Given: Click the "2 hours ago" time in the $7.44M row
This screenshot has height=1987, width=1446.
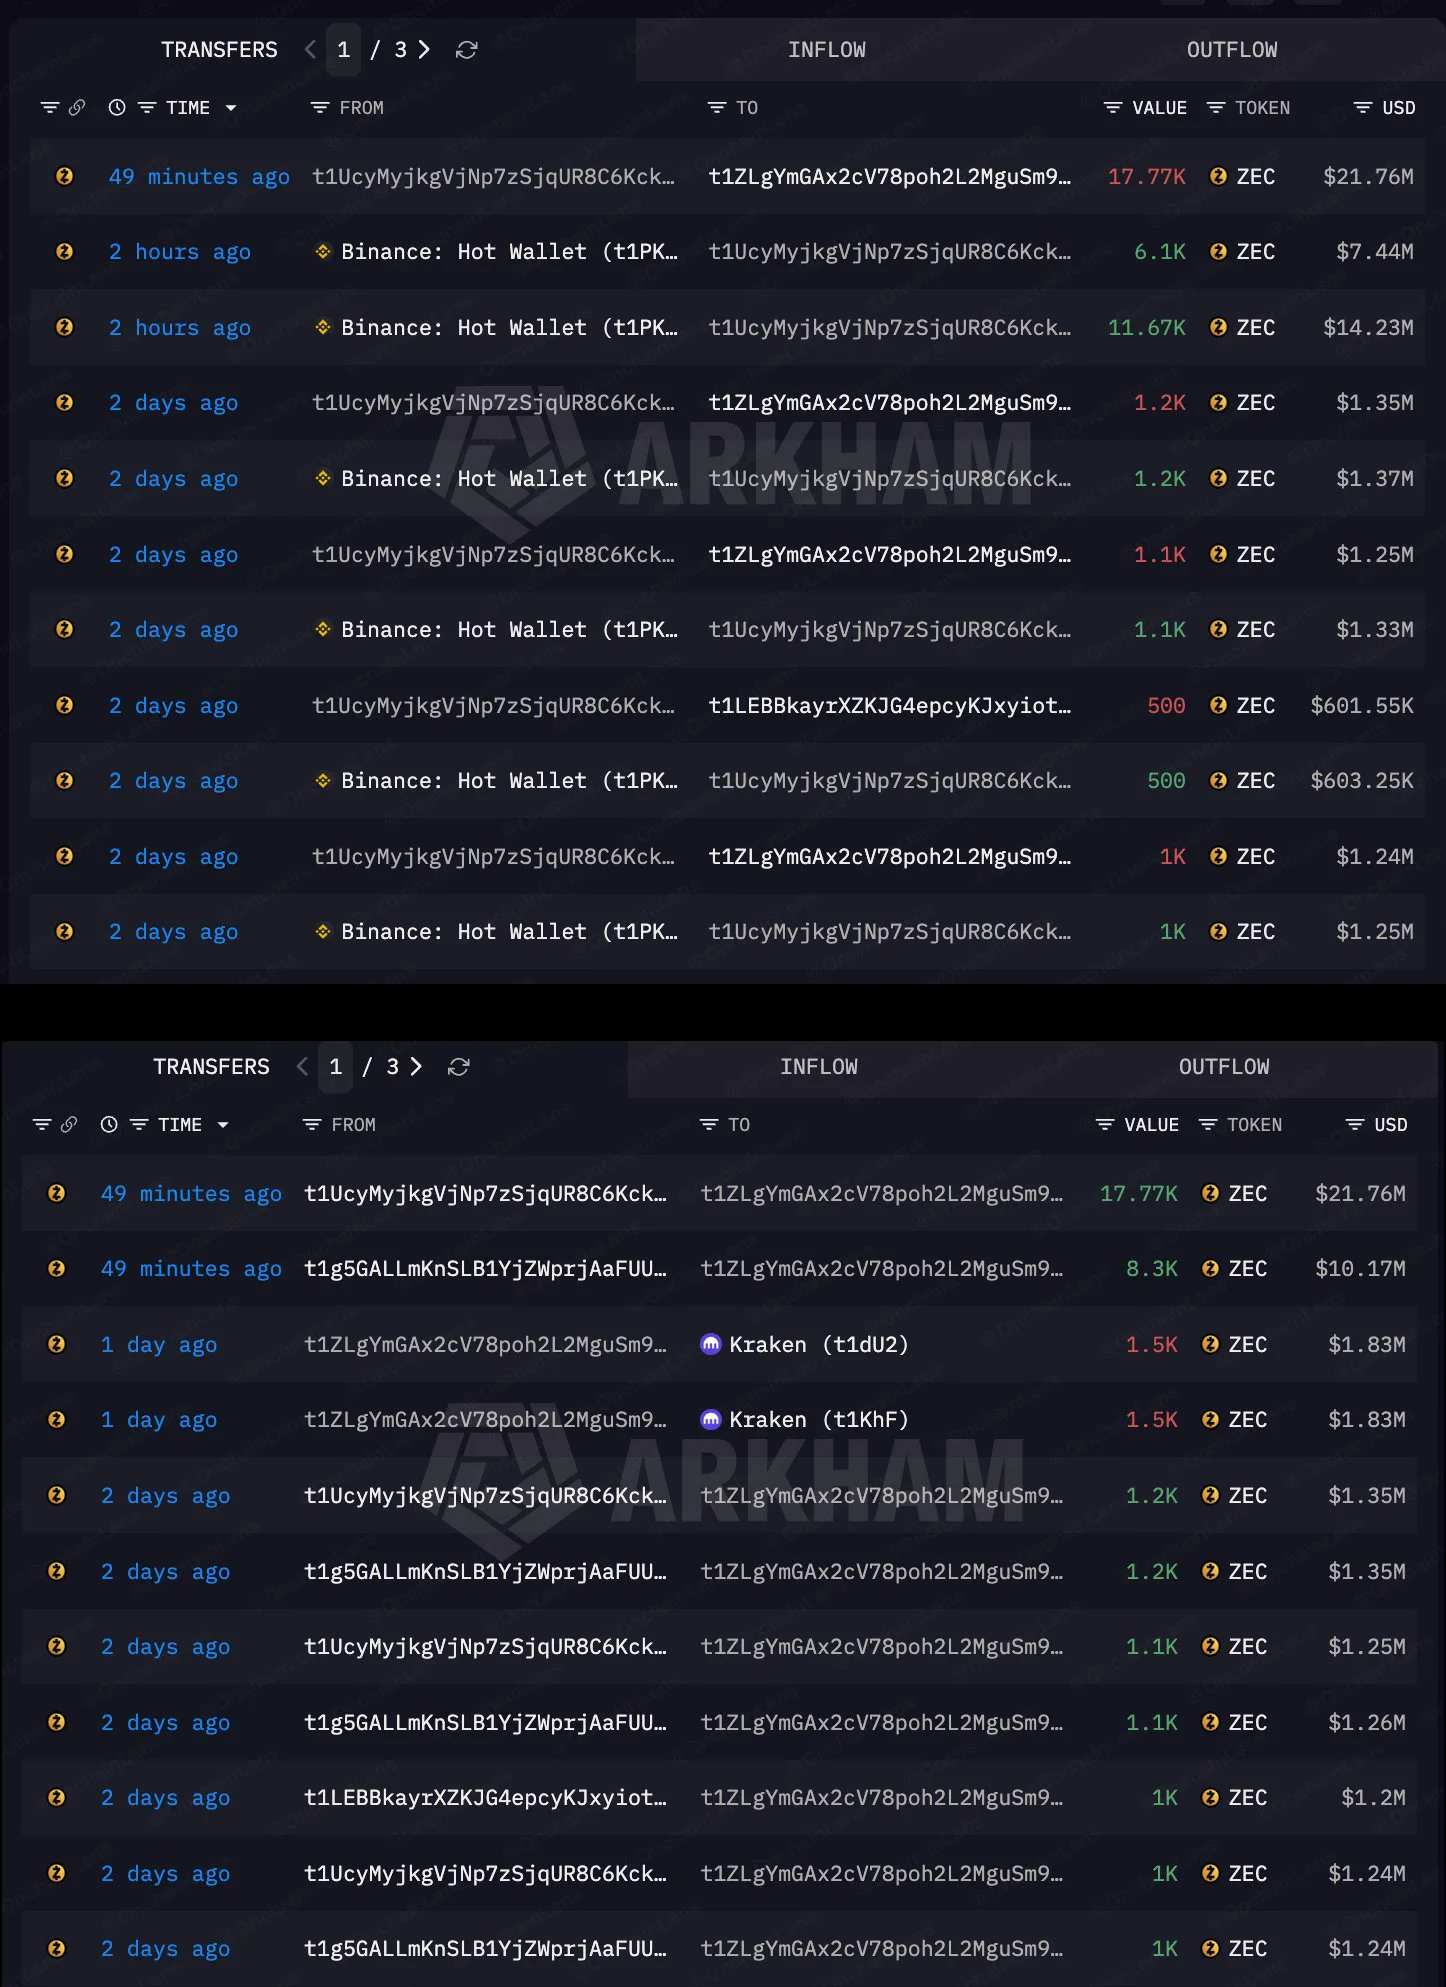Looking at the screenshot, I should [180, 252].
